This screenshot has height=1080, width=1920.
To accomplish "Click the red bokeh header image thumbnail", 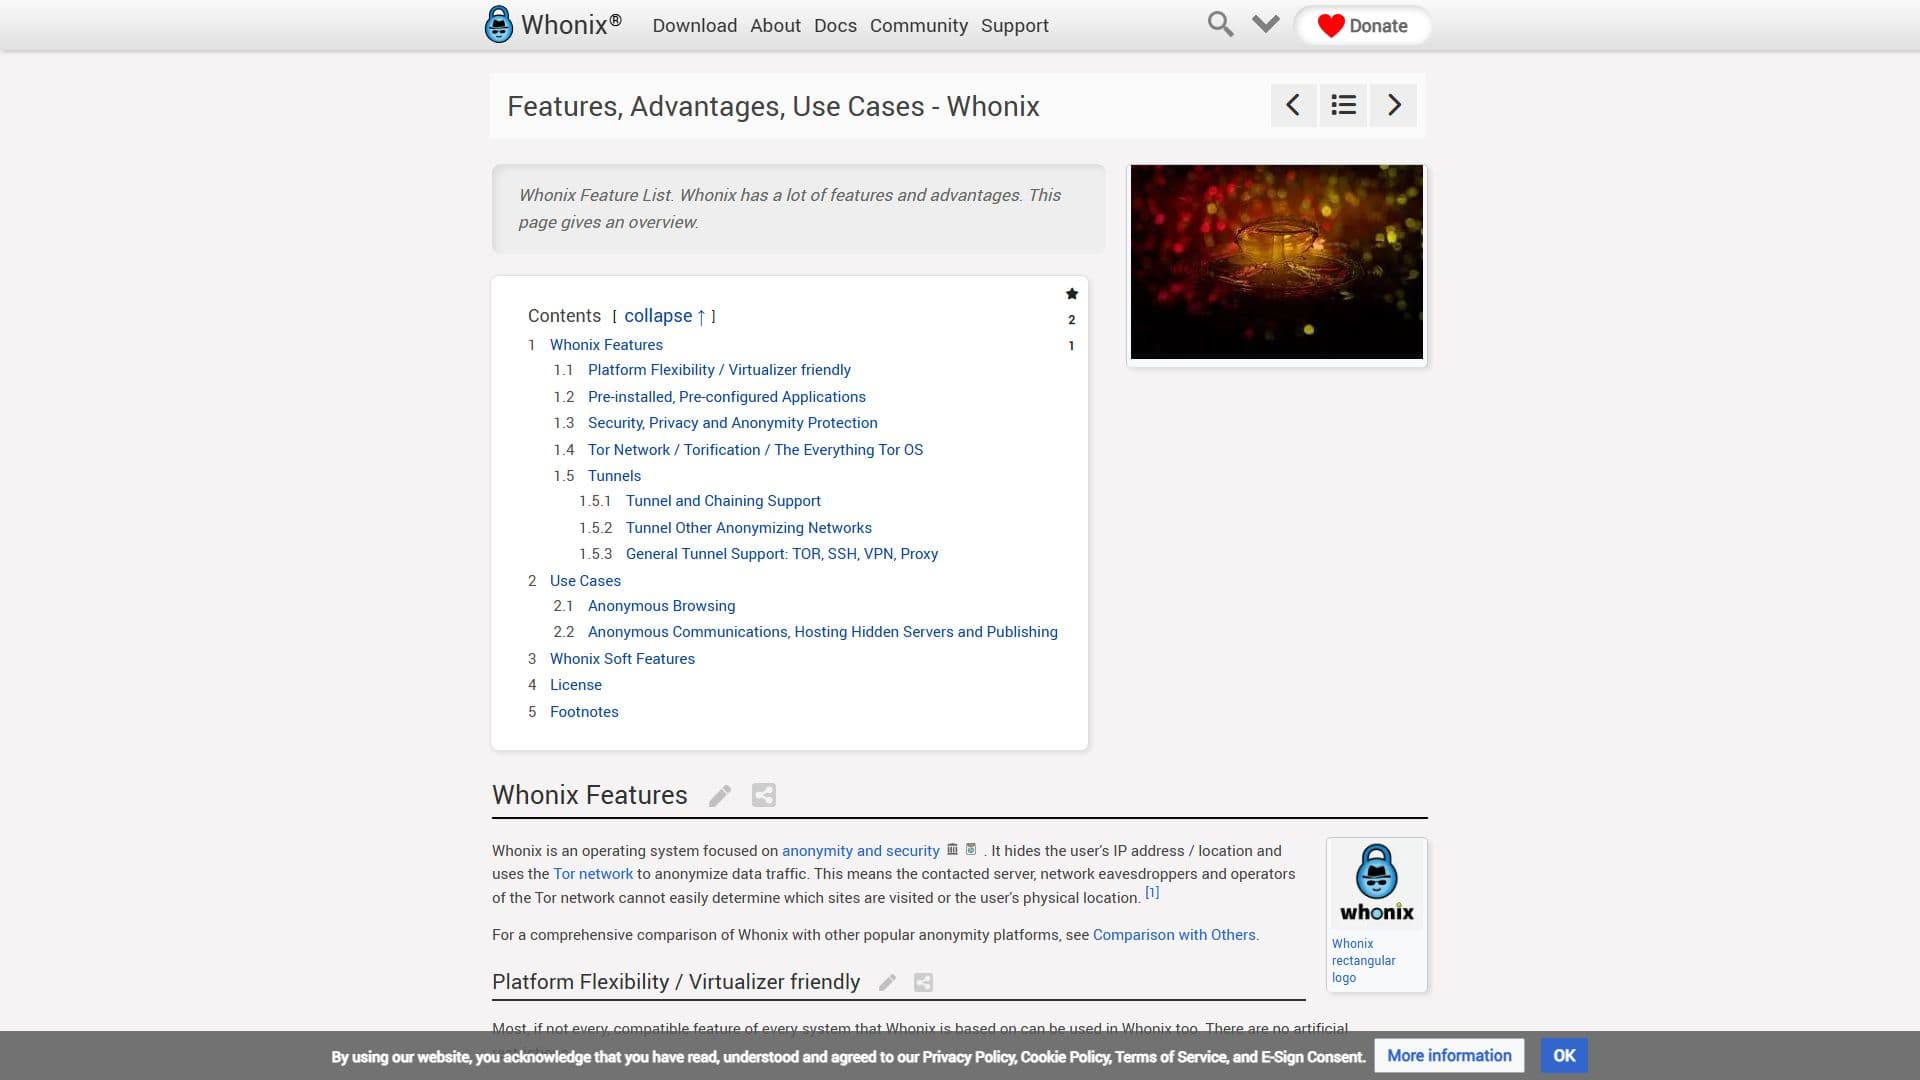I will [x=1277, y=262].
